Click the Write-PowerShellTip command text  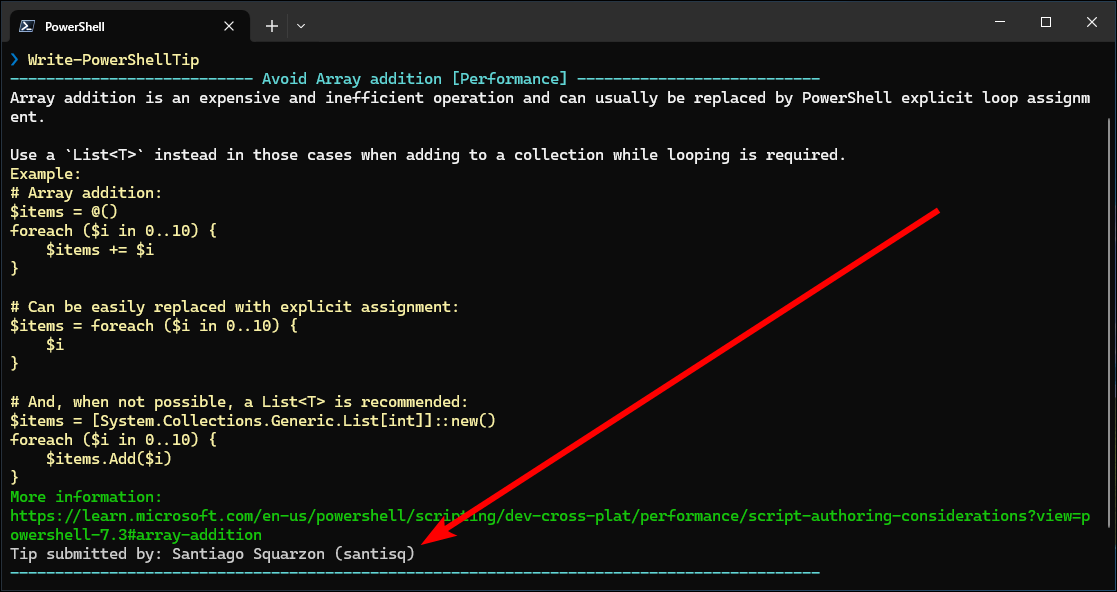(x=113, y=60)
